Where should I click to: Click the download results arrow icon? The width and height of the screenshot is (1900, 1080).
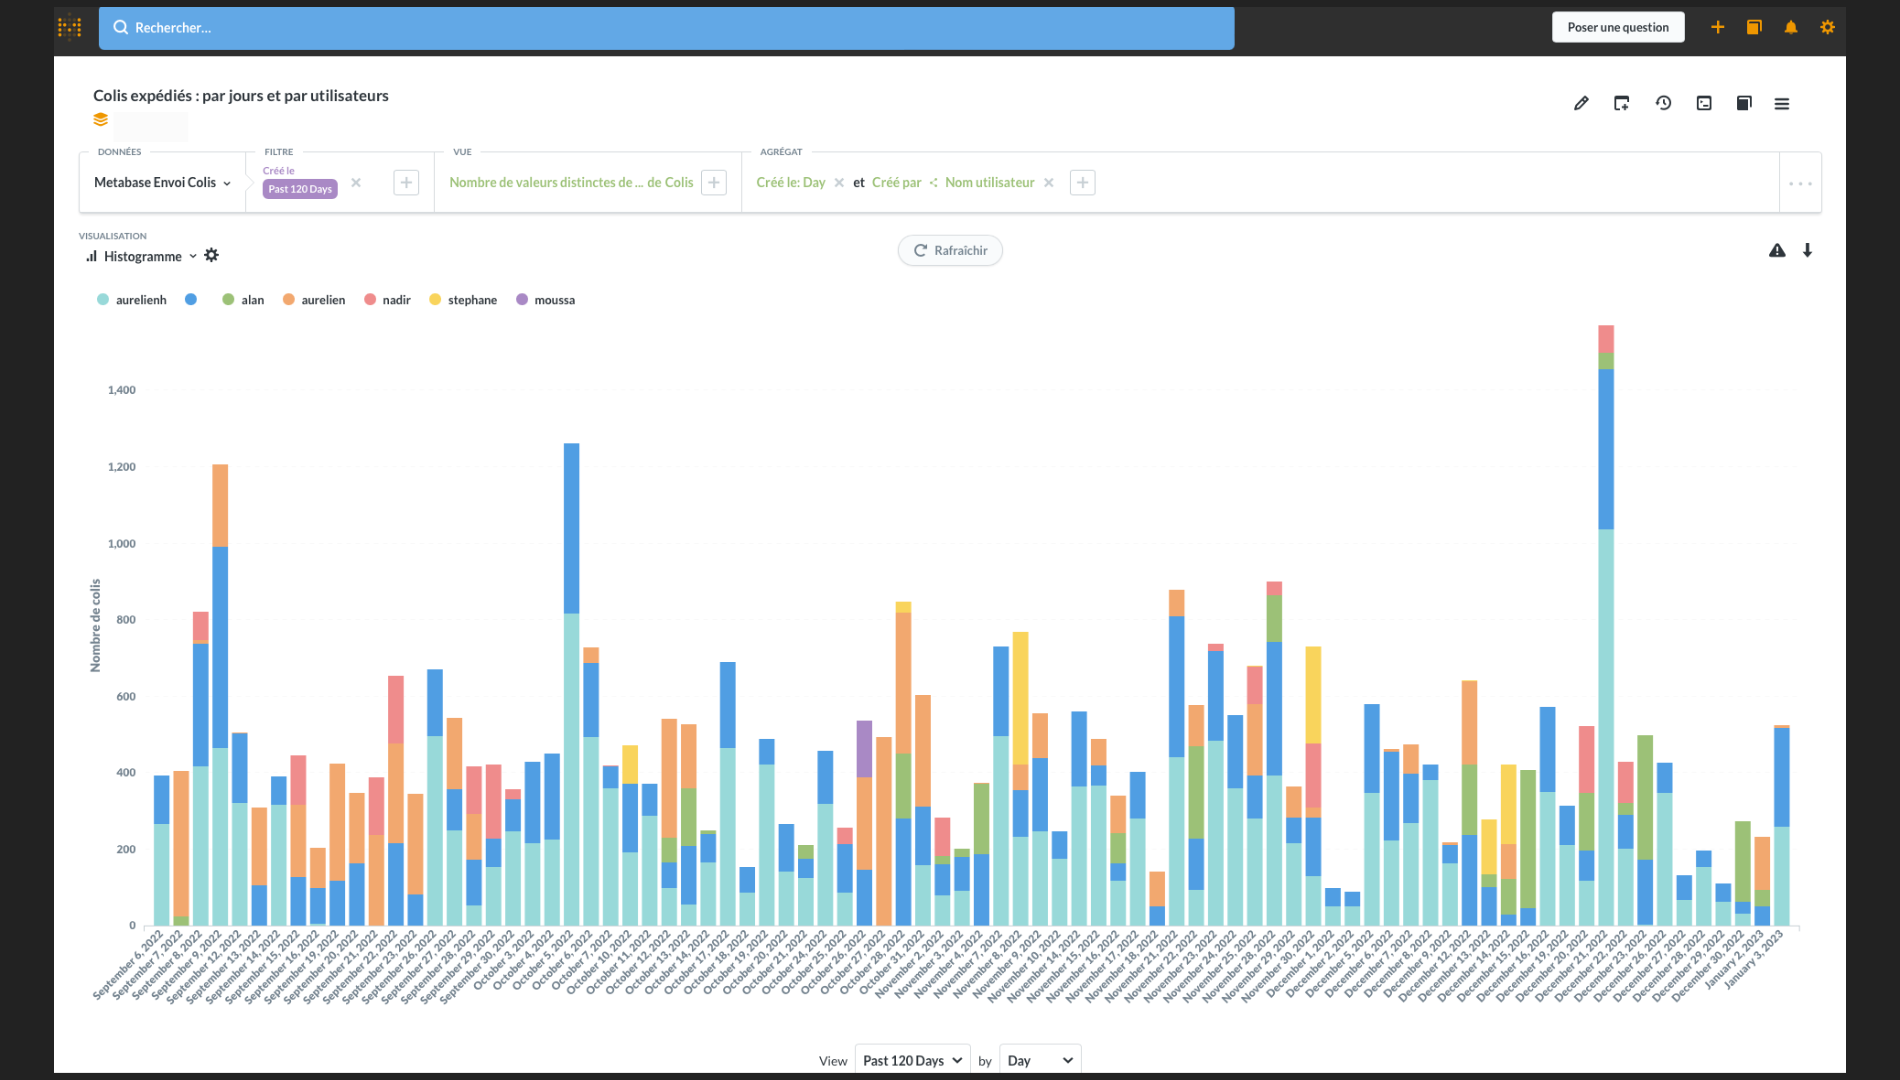pyautogui.click(x=1807, y=250)
